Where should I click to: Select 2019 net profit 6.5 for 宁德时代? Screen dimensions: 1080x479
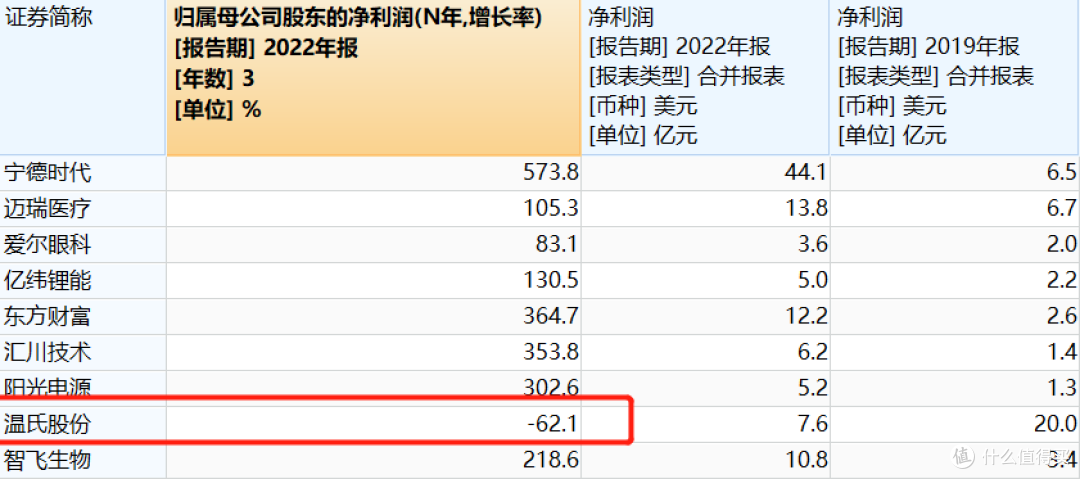click(x=955, y=173)
